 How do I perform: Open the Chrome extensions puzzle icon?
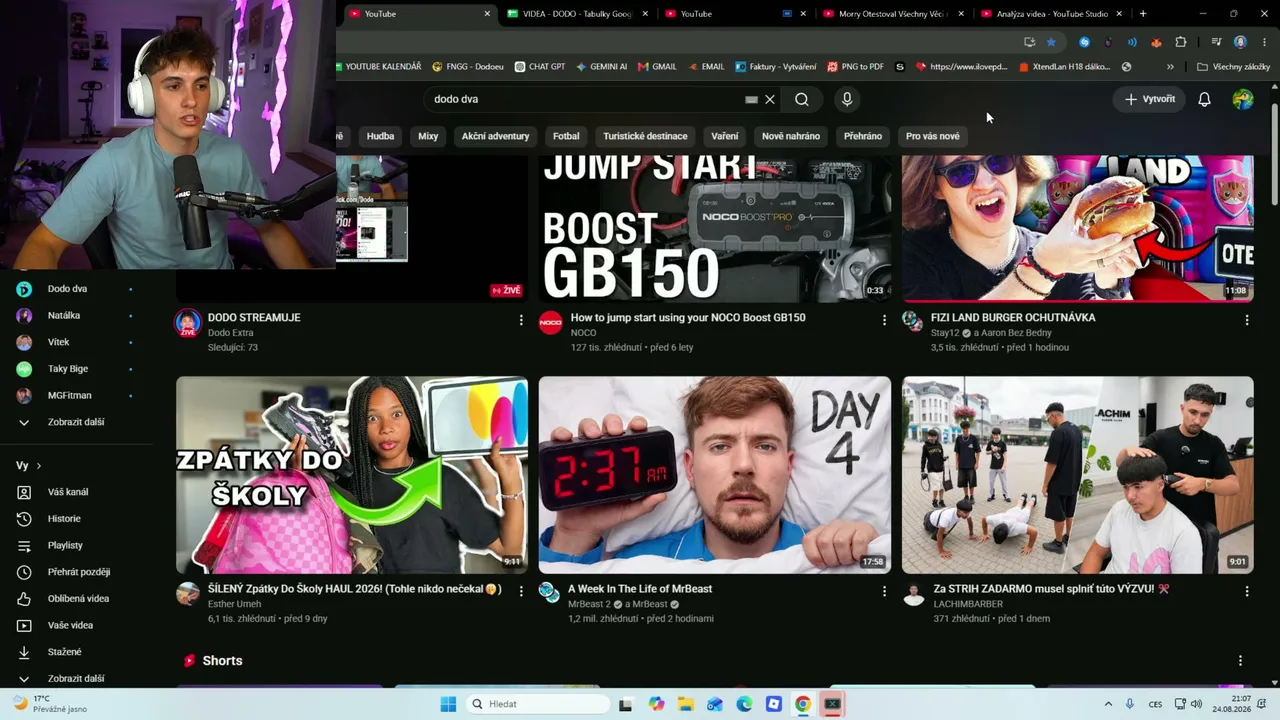[x=1181, y=42]
